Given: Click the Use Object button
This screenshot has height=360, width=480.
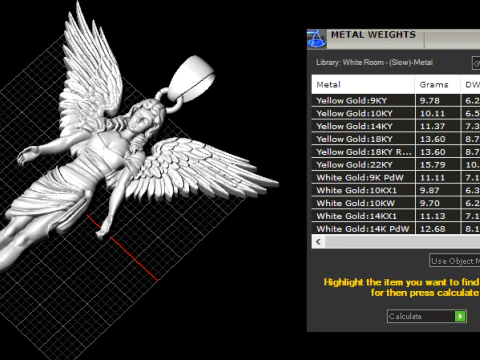Looking at the screenshot, I should tap(455, 261).
